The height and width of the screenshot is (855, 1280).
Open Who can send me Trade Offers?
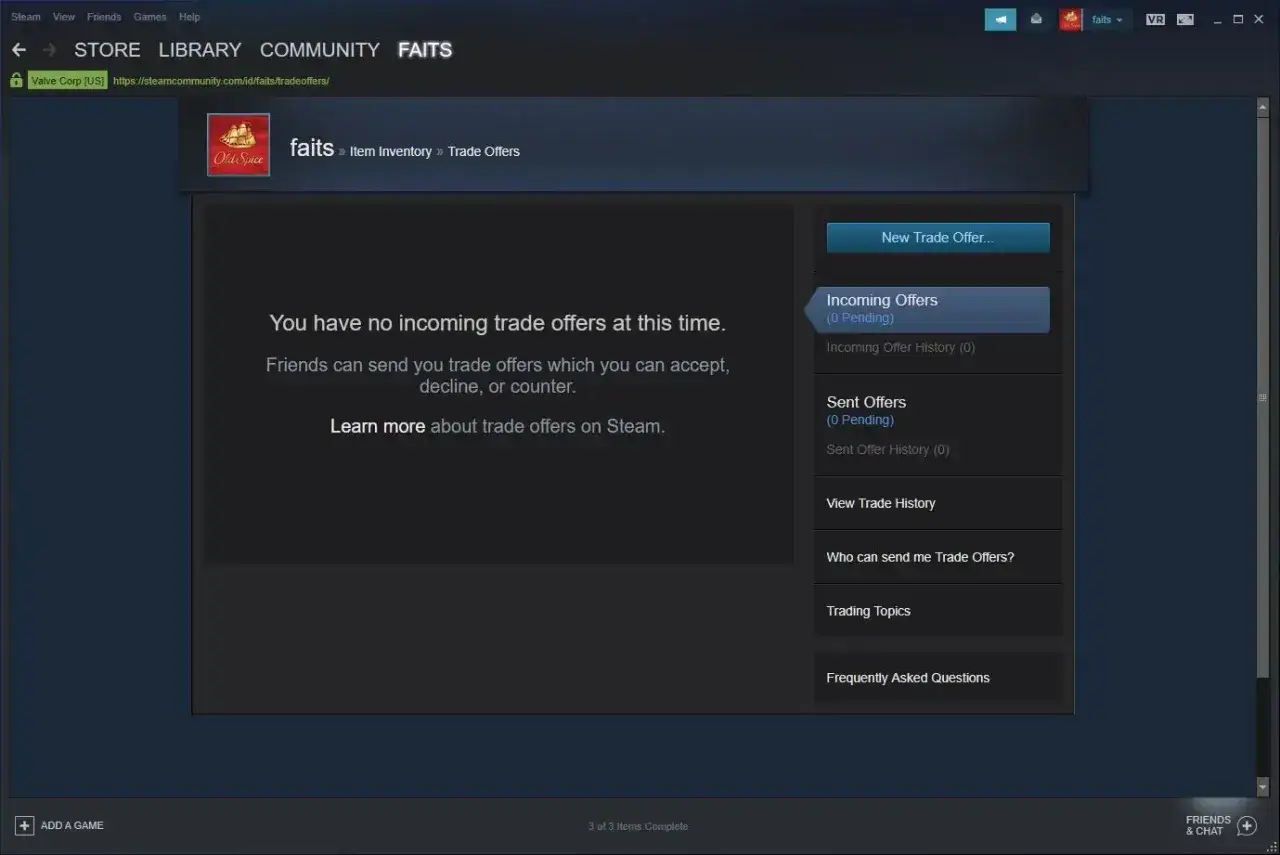920,558
